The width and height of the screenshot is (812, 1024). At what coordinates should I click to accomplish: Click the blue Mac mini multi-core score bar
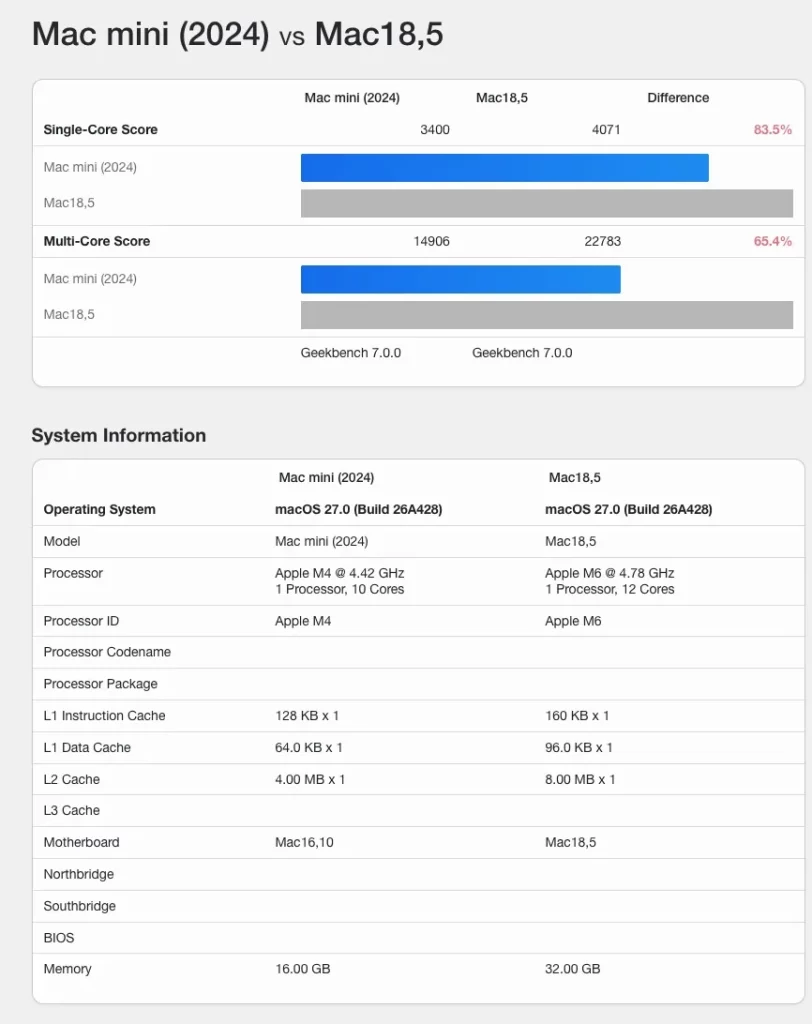[x=461, y=280]
